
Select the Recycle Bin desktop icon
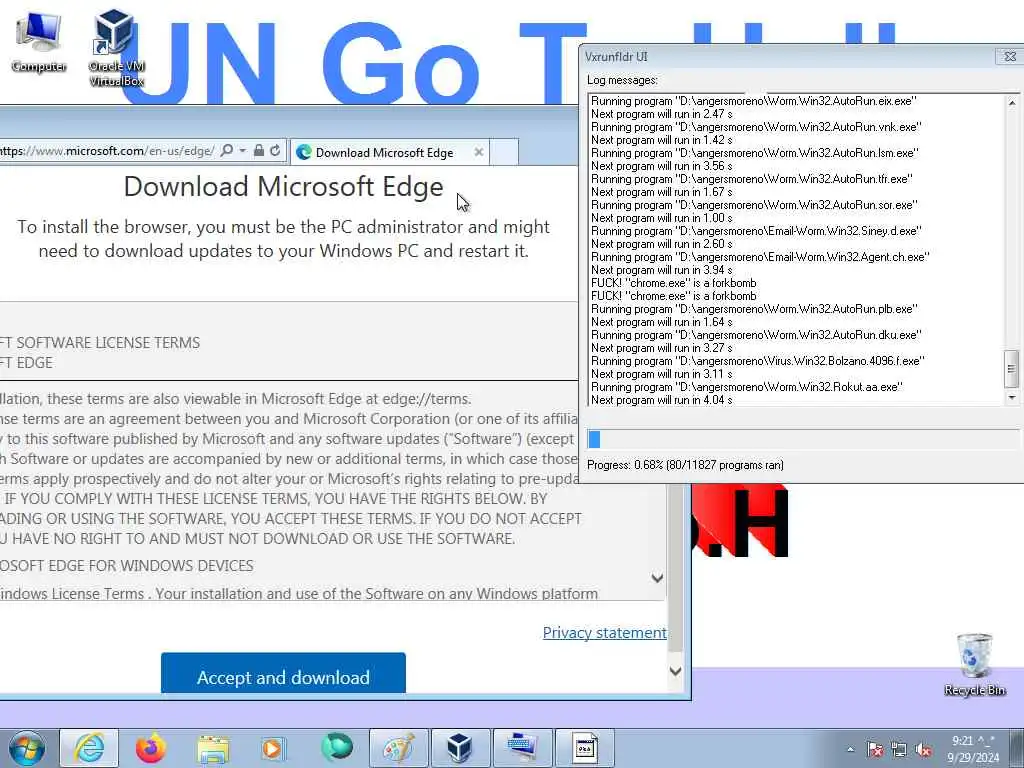point(974,665)
